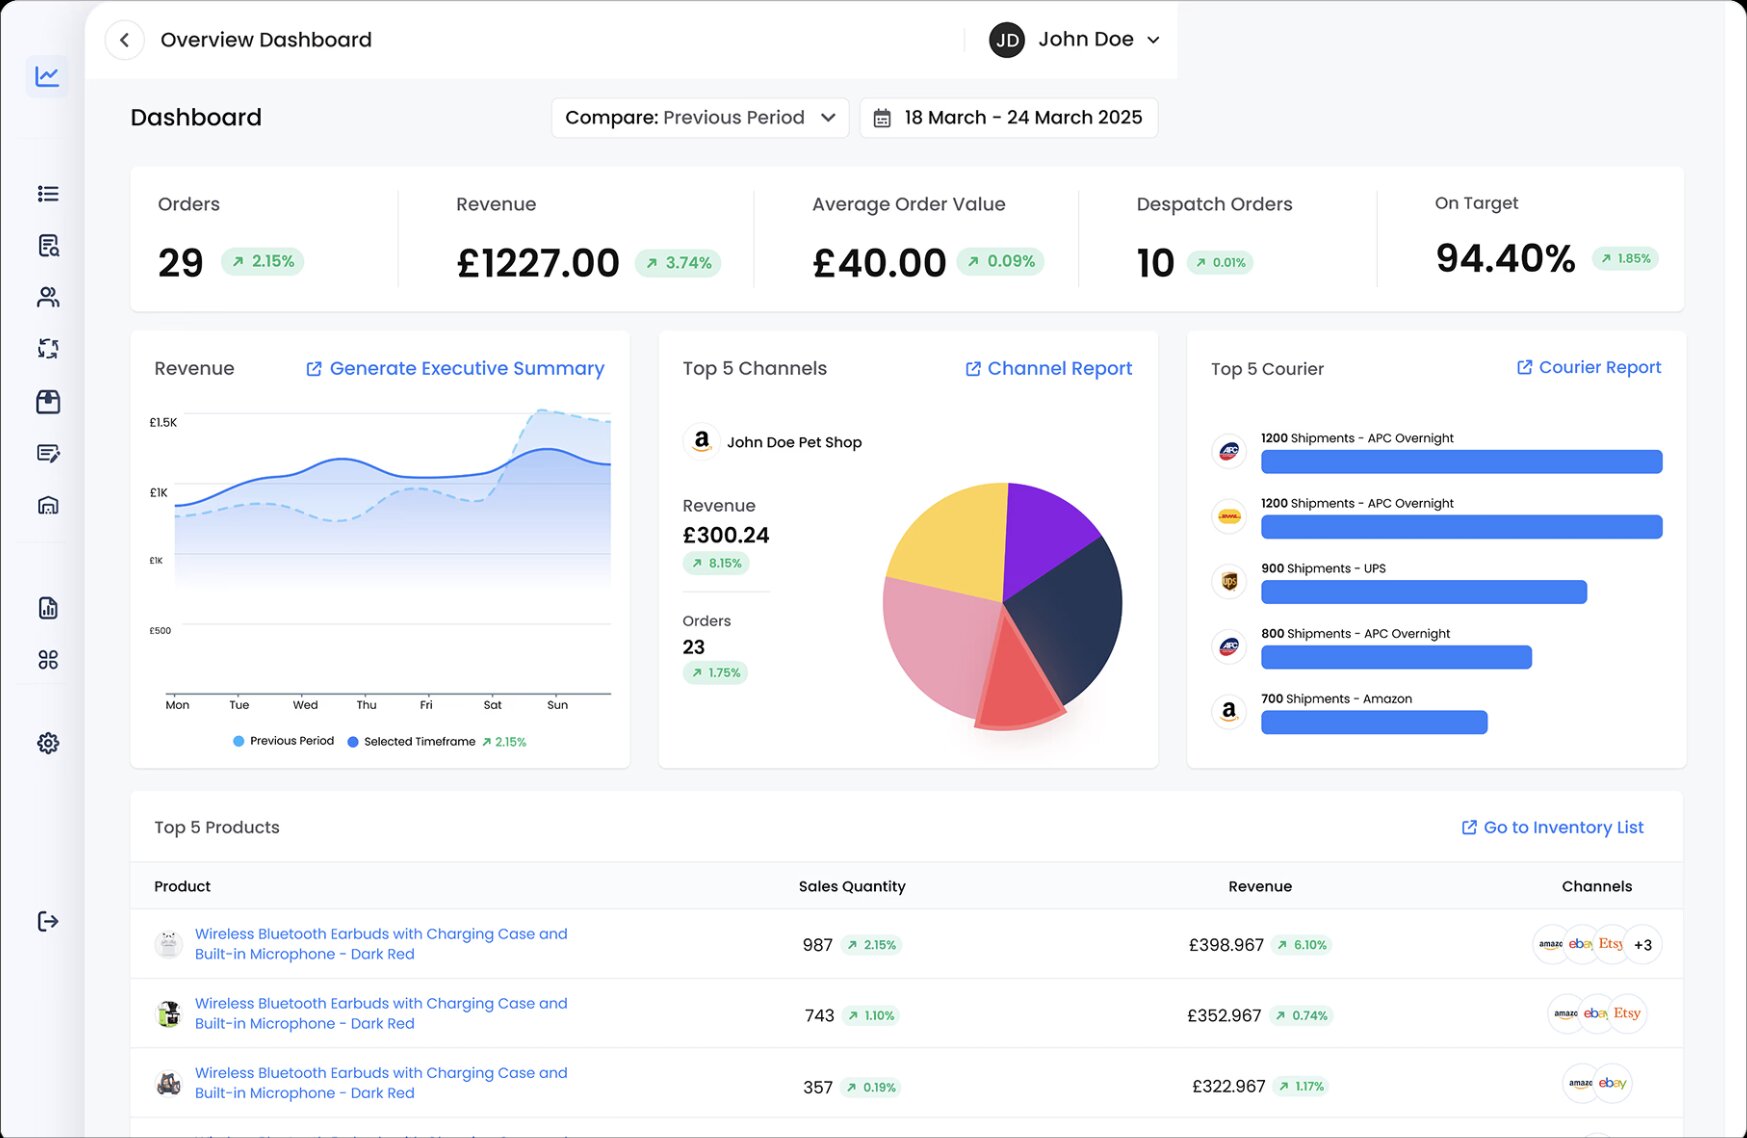Click the list view sidebar icon
Image resolution: width=1747 pixels, height=1138 pixels.
pos(47,194)
